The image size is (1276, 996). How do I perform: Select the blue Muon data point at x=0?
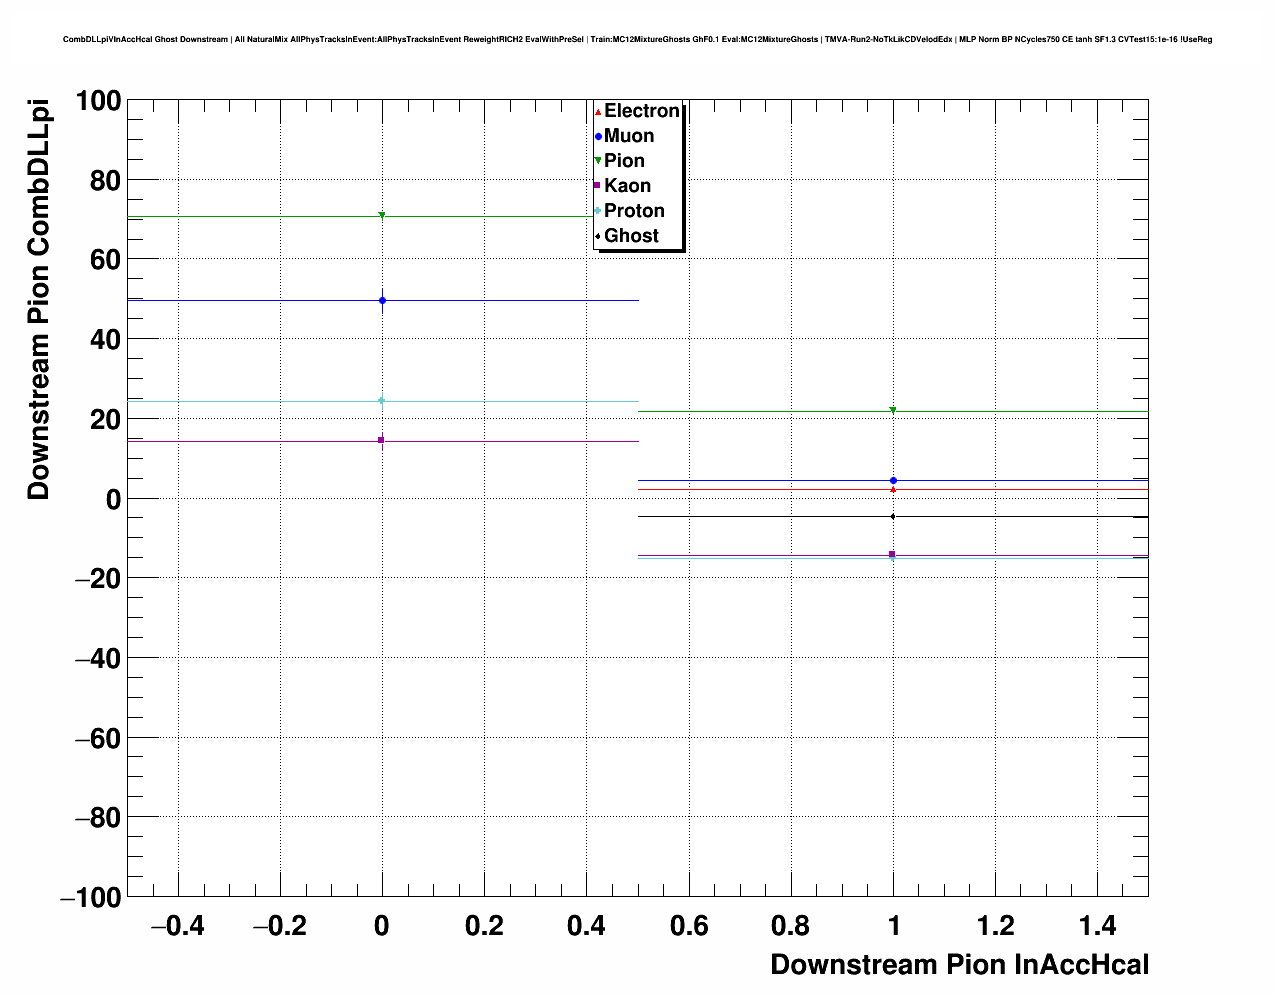click(x=382, y=300)
